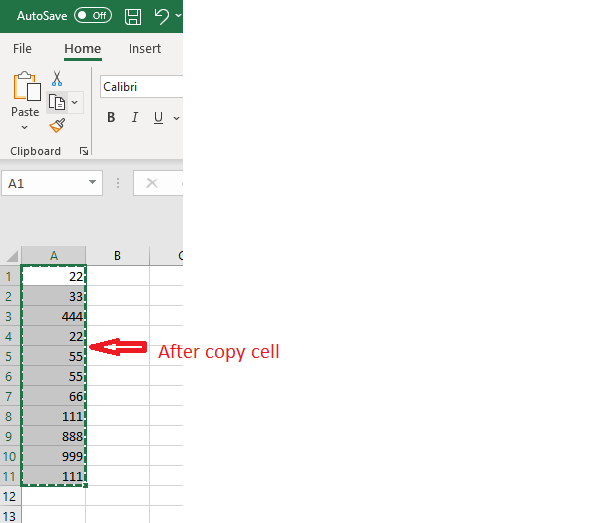Click empty cell A12
Screen dimensions: 601x523
point(54,496)
